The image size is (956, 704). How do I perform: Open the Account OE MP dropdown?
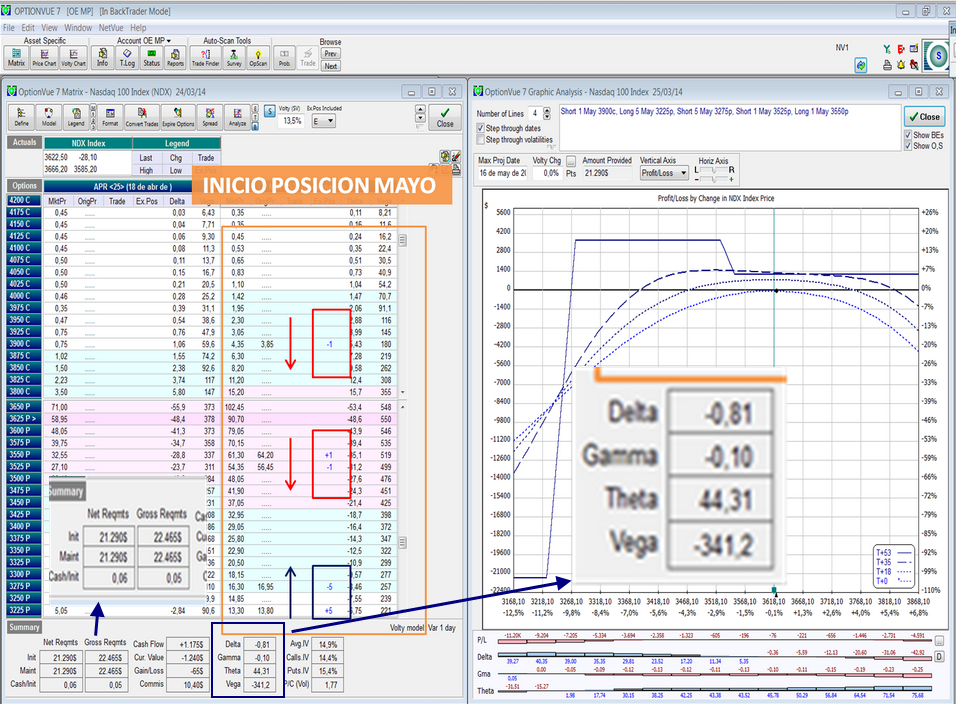144,40
